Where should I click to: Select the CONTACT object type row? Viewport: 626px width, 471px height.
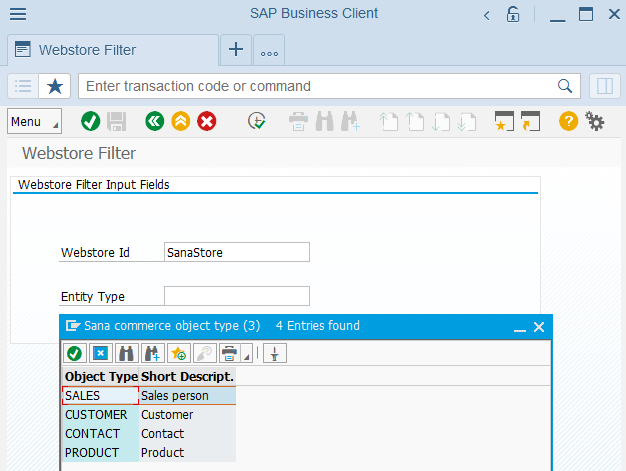101,433
